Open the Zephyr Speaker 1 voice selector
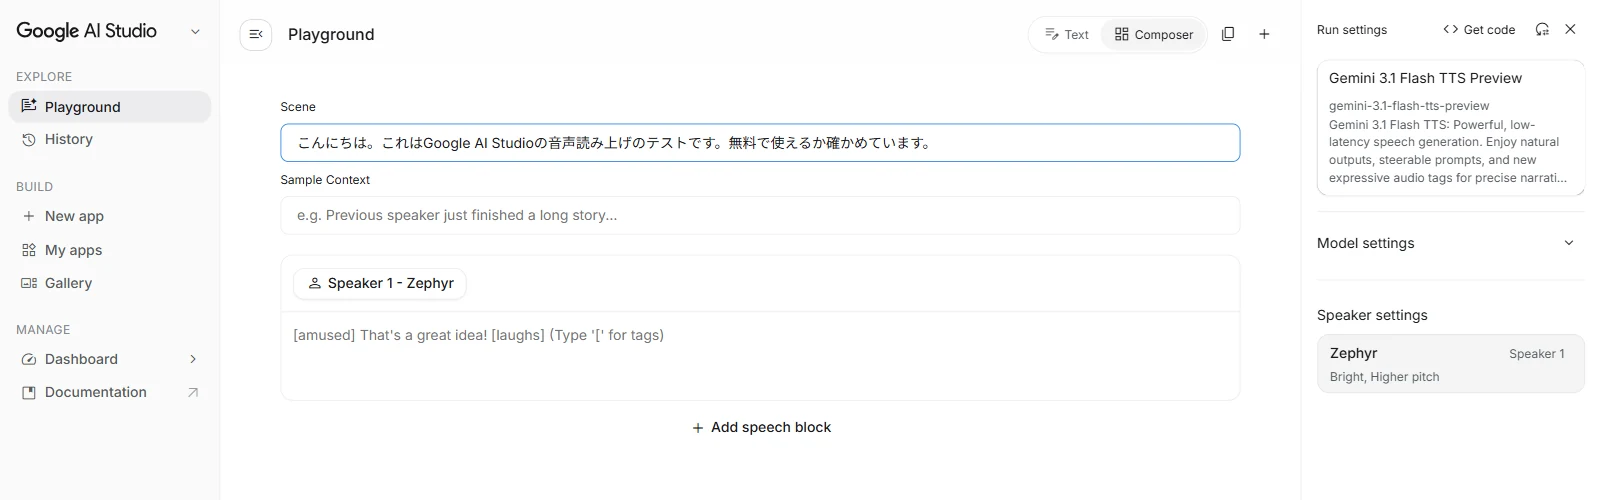The height and width of the screenshot is (500, 1600). point(1451,364)
